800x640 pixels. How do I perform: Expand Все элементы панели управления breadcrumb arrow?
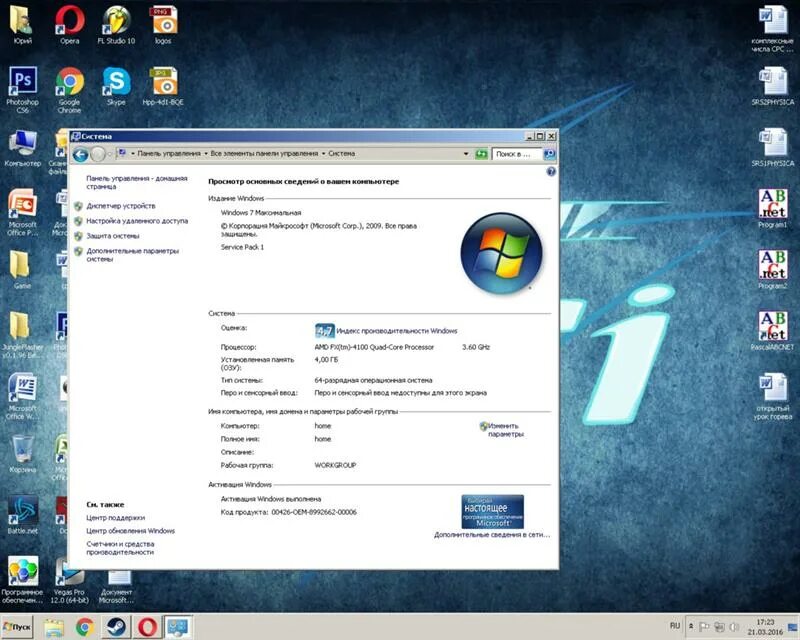click(x=206, y=154)
